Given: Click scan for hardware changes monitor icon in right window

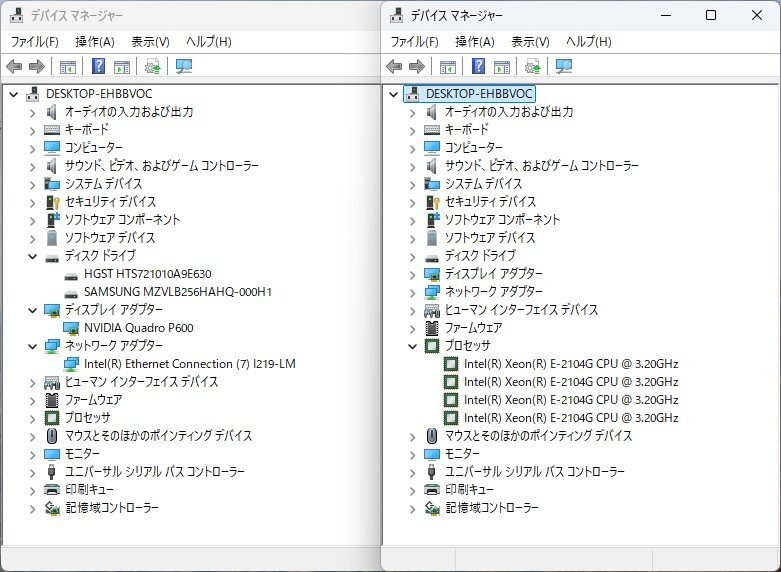Looking at the screenshot, I should (x=564, y=66).
